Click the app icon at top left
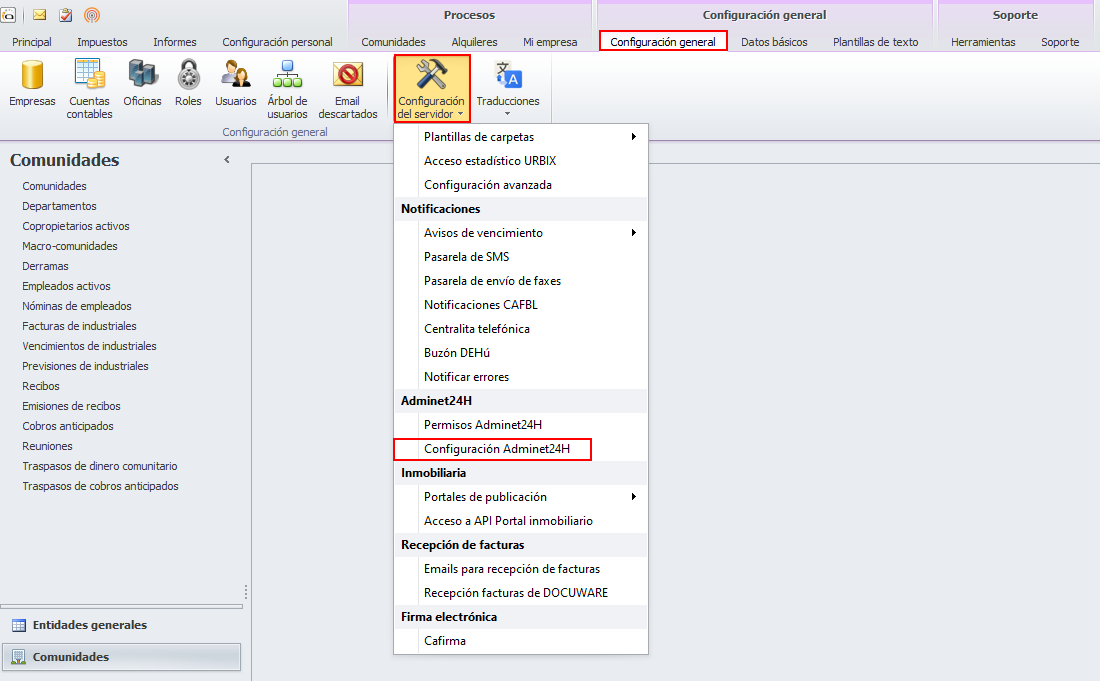Viewport: 1100px width, 681px height. [x=8, y=14]
